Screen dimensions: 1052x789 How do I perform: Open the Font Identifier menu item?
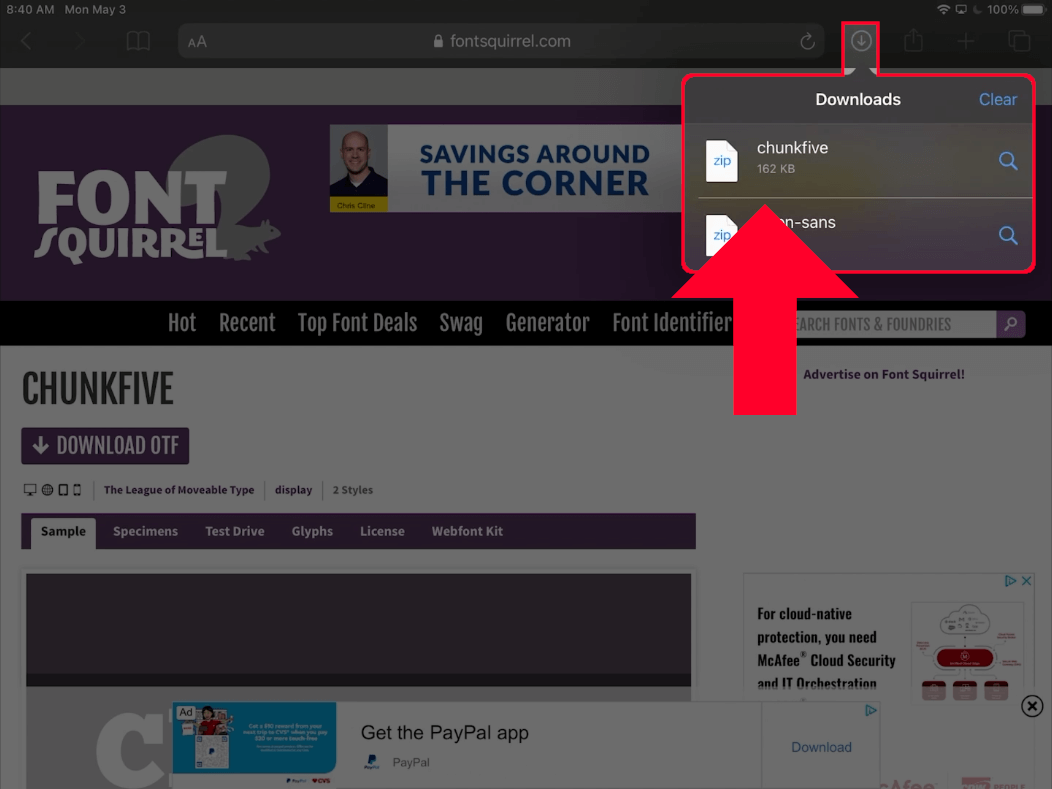tap(672, 323)
